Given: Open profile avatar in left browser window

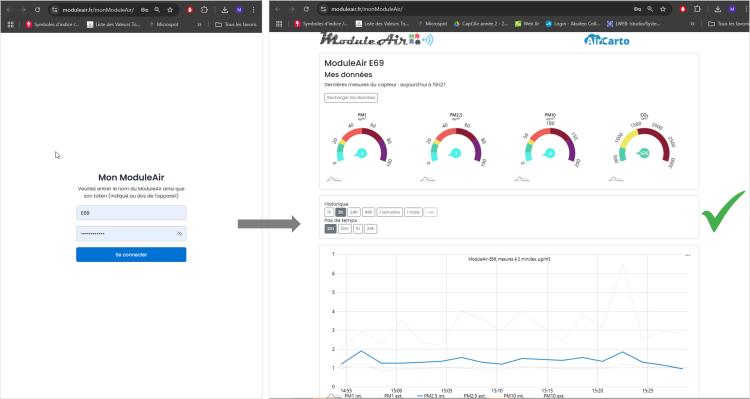Looking at the screenshot, I should click(x=239, y=10).
